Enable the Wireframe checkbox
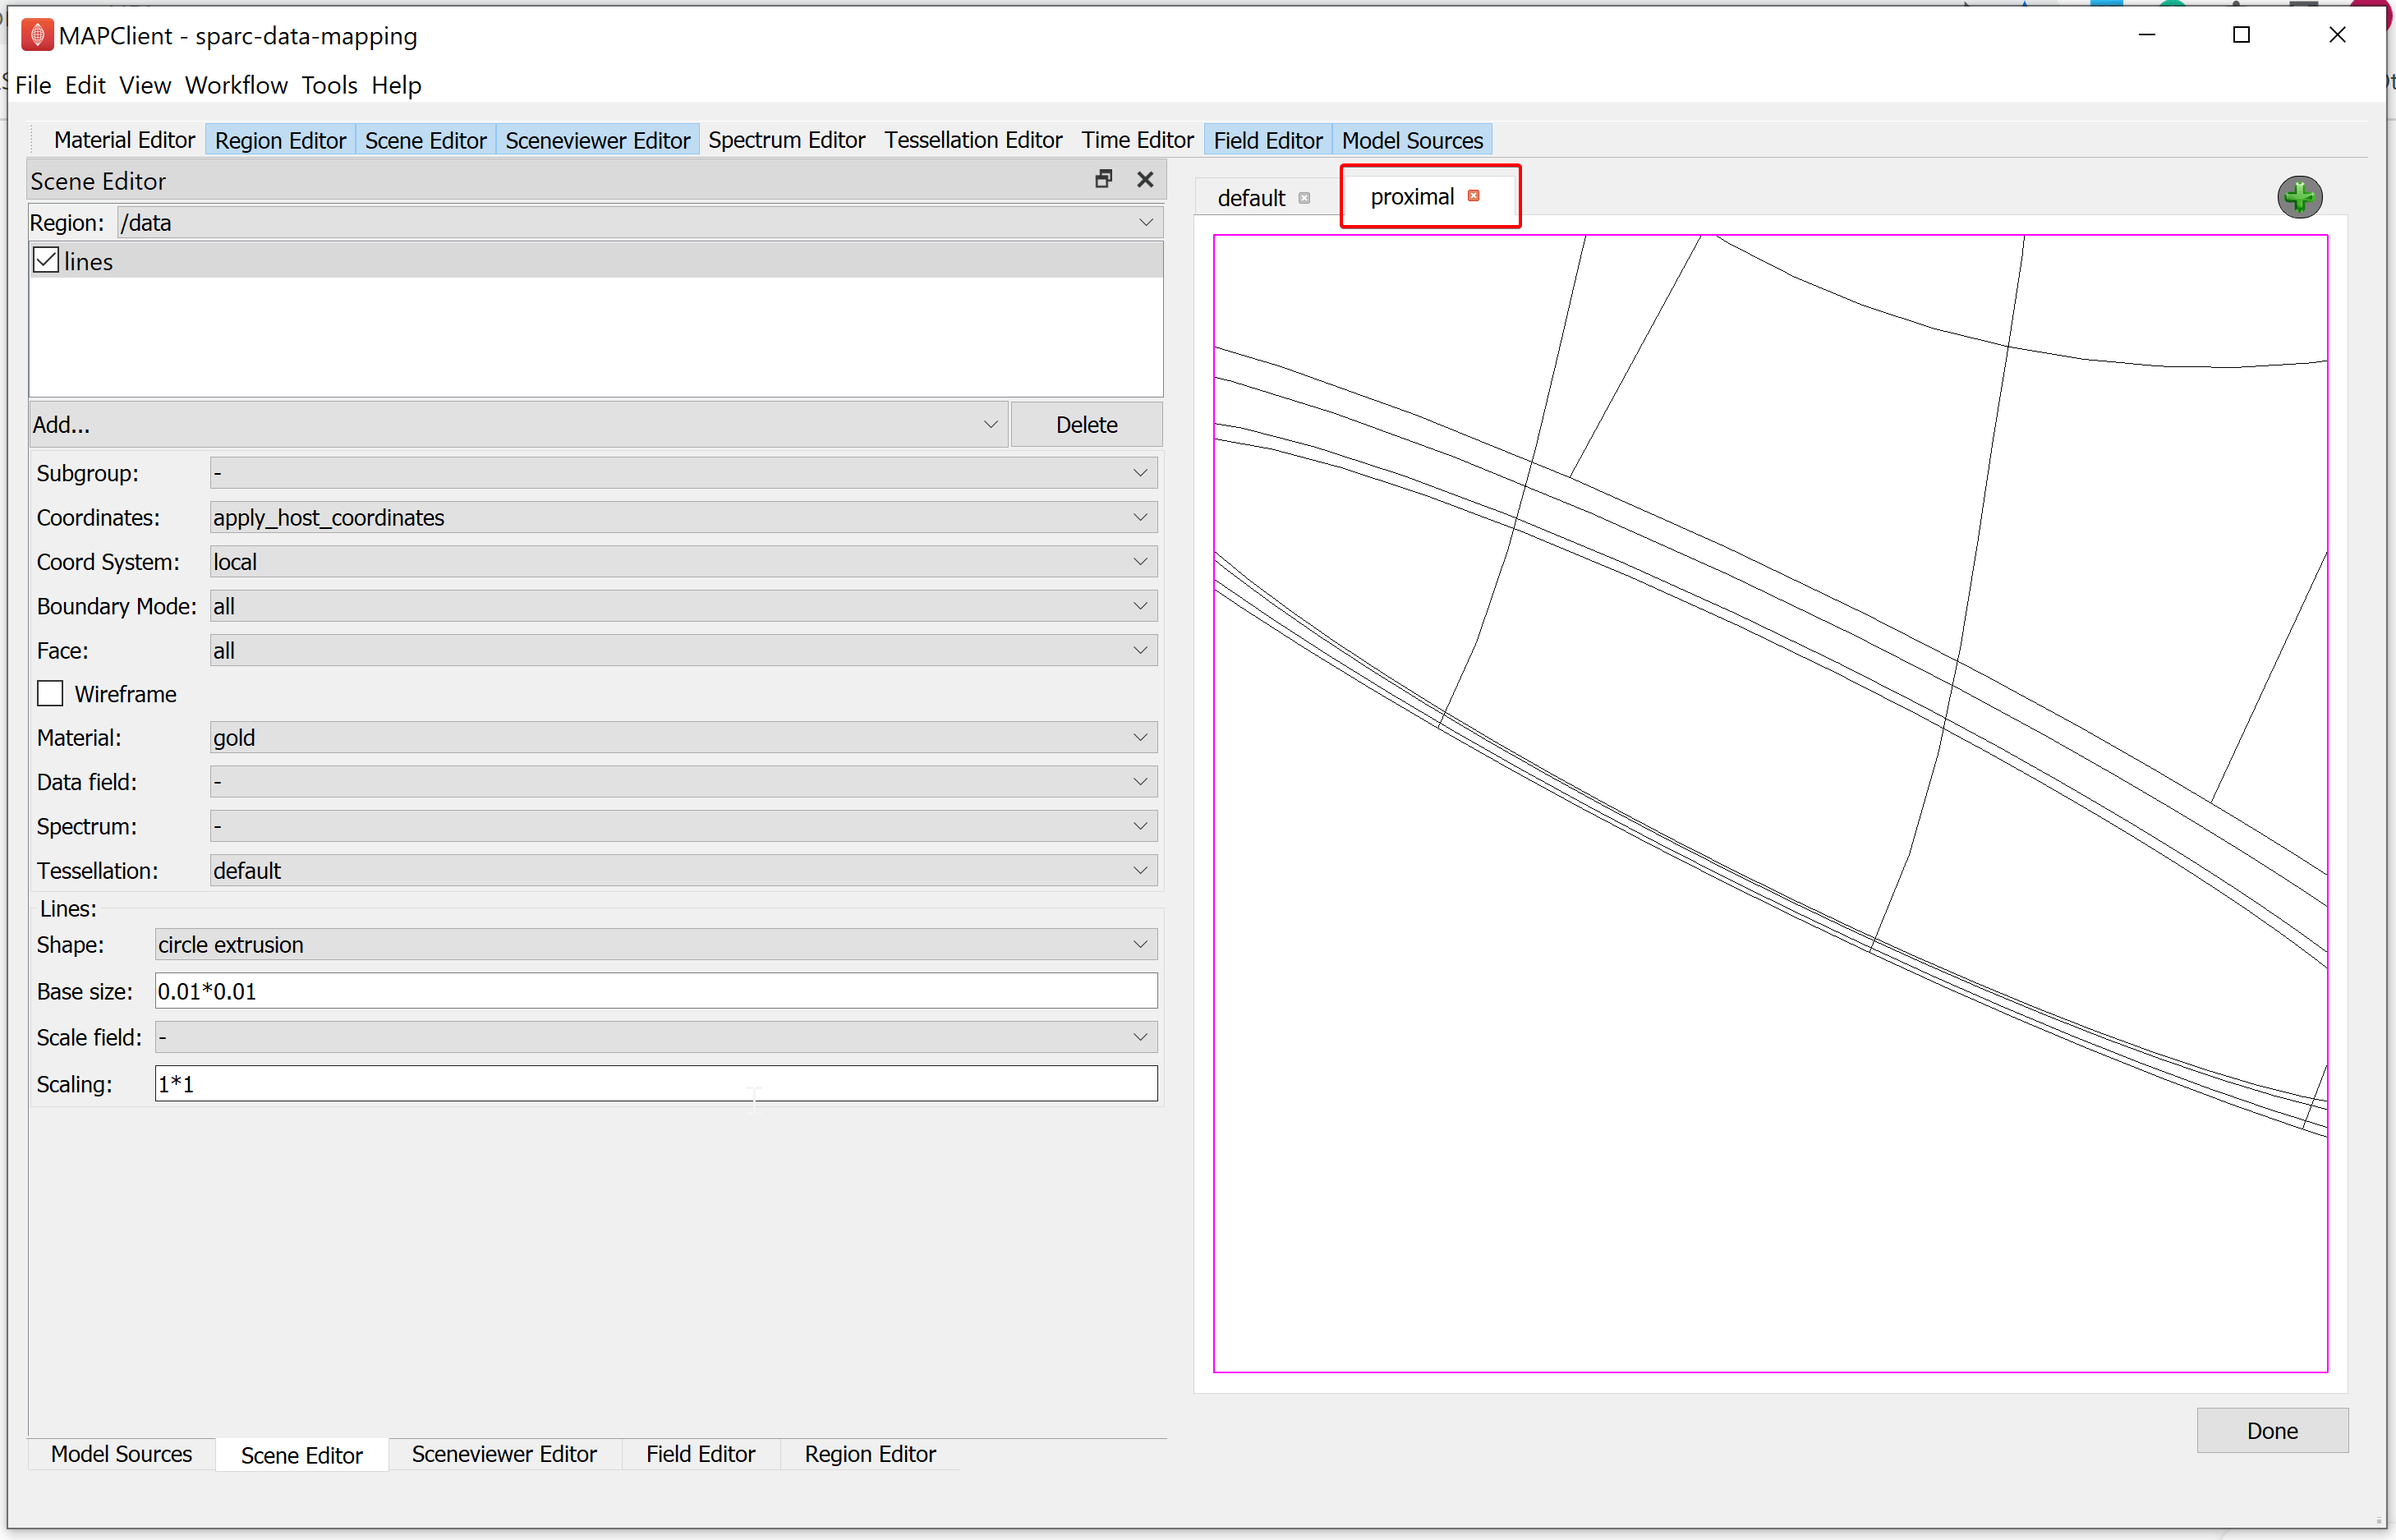 (50, 694)
